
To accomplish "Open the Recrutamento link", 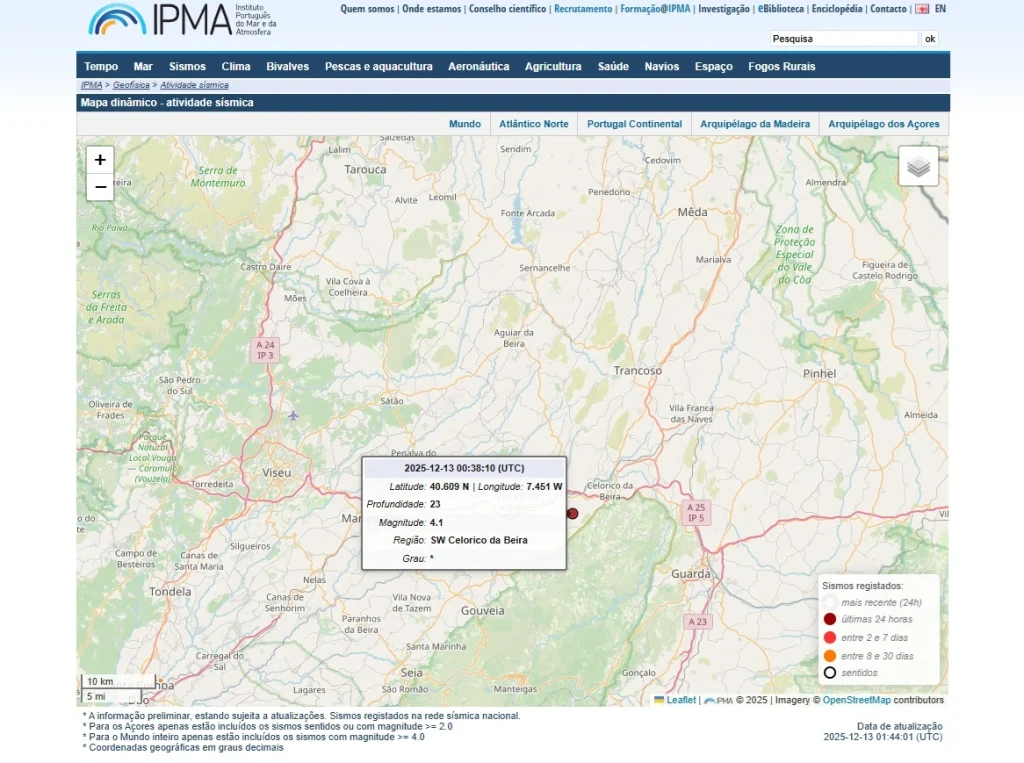I will (x=583, y=9).
